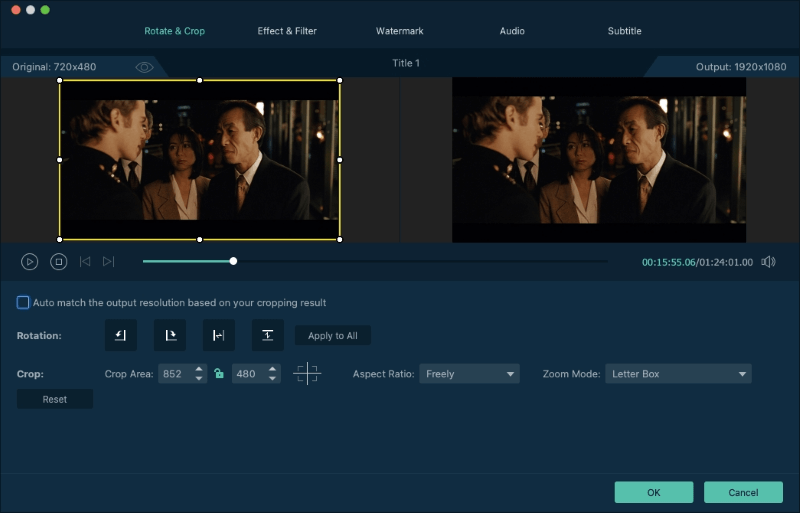800x513 pixels.
Task: Cancel the editing dialog
Action: 743,492
